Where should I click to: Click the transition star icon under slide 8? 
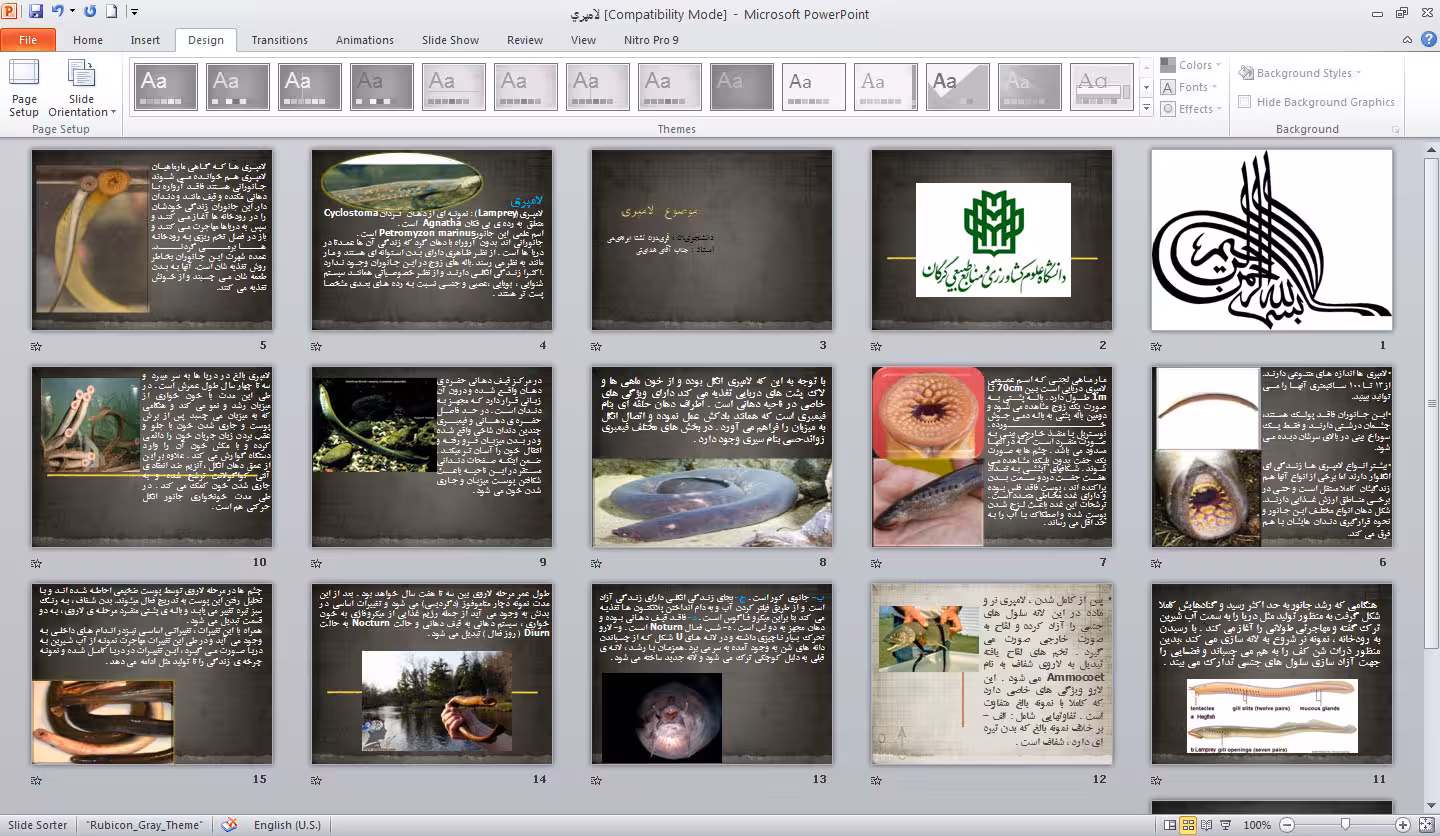[x=597, y=563]
